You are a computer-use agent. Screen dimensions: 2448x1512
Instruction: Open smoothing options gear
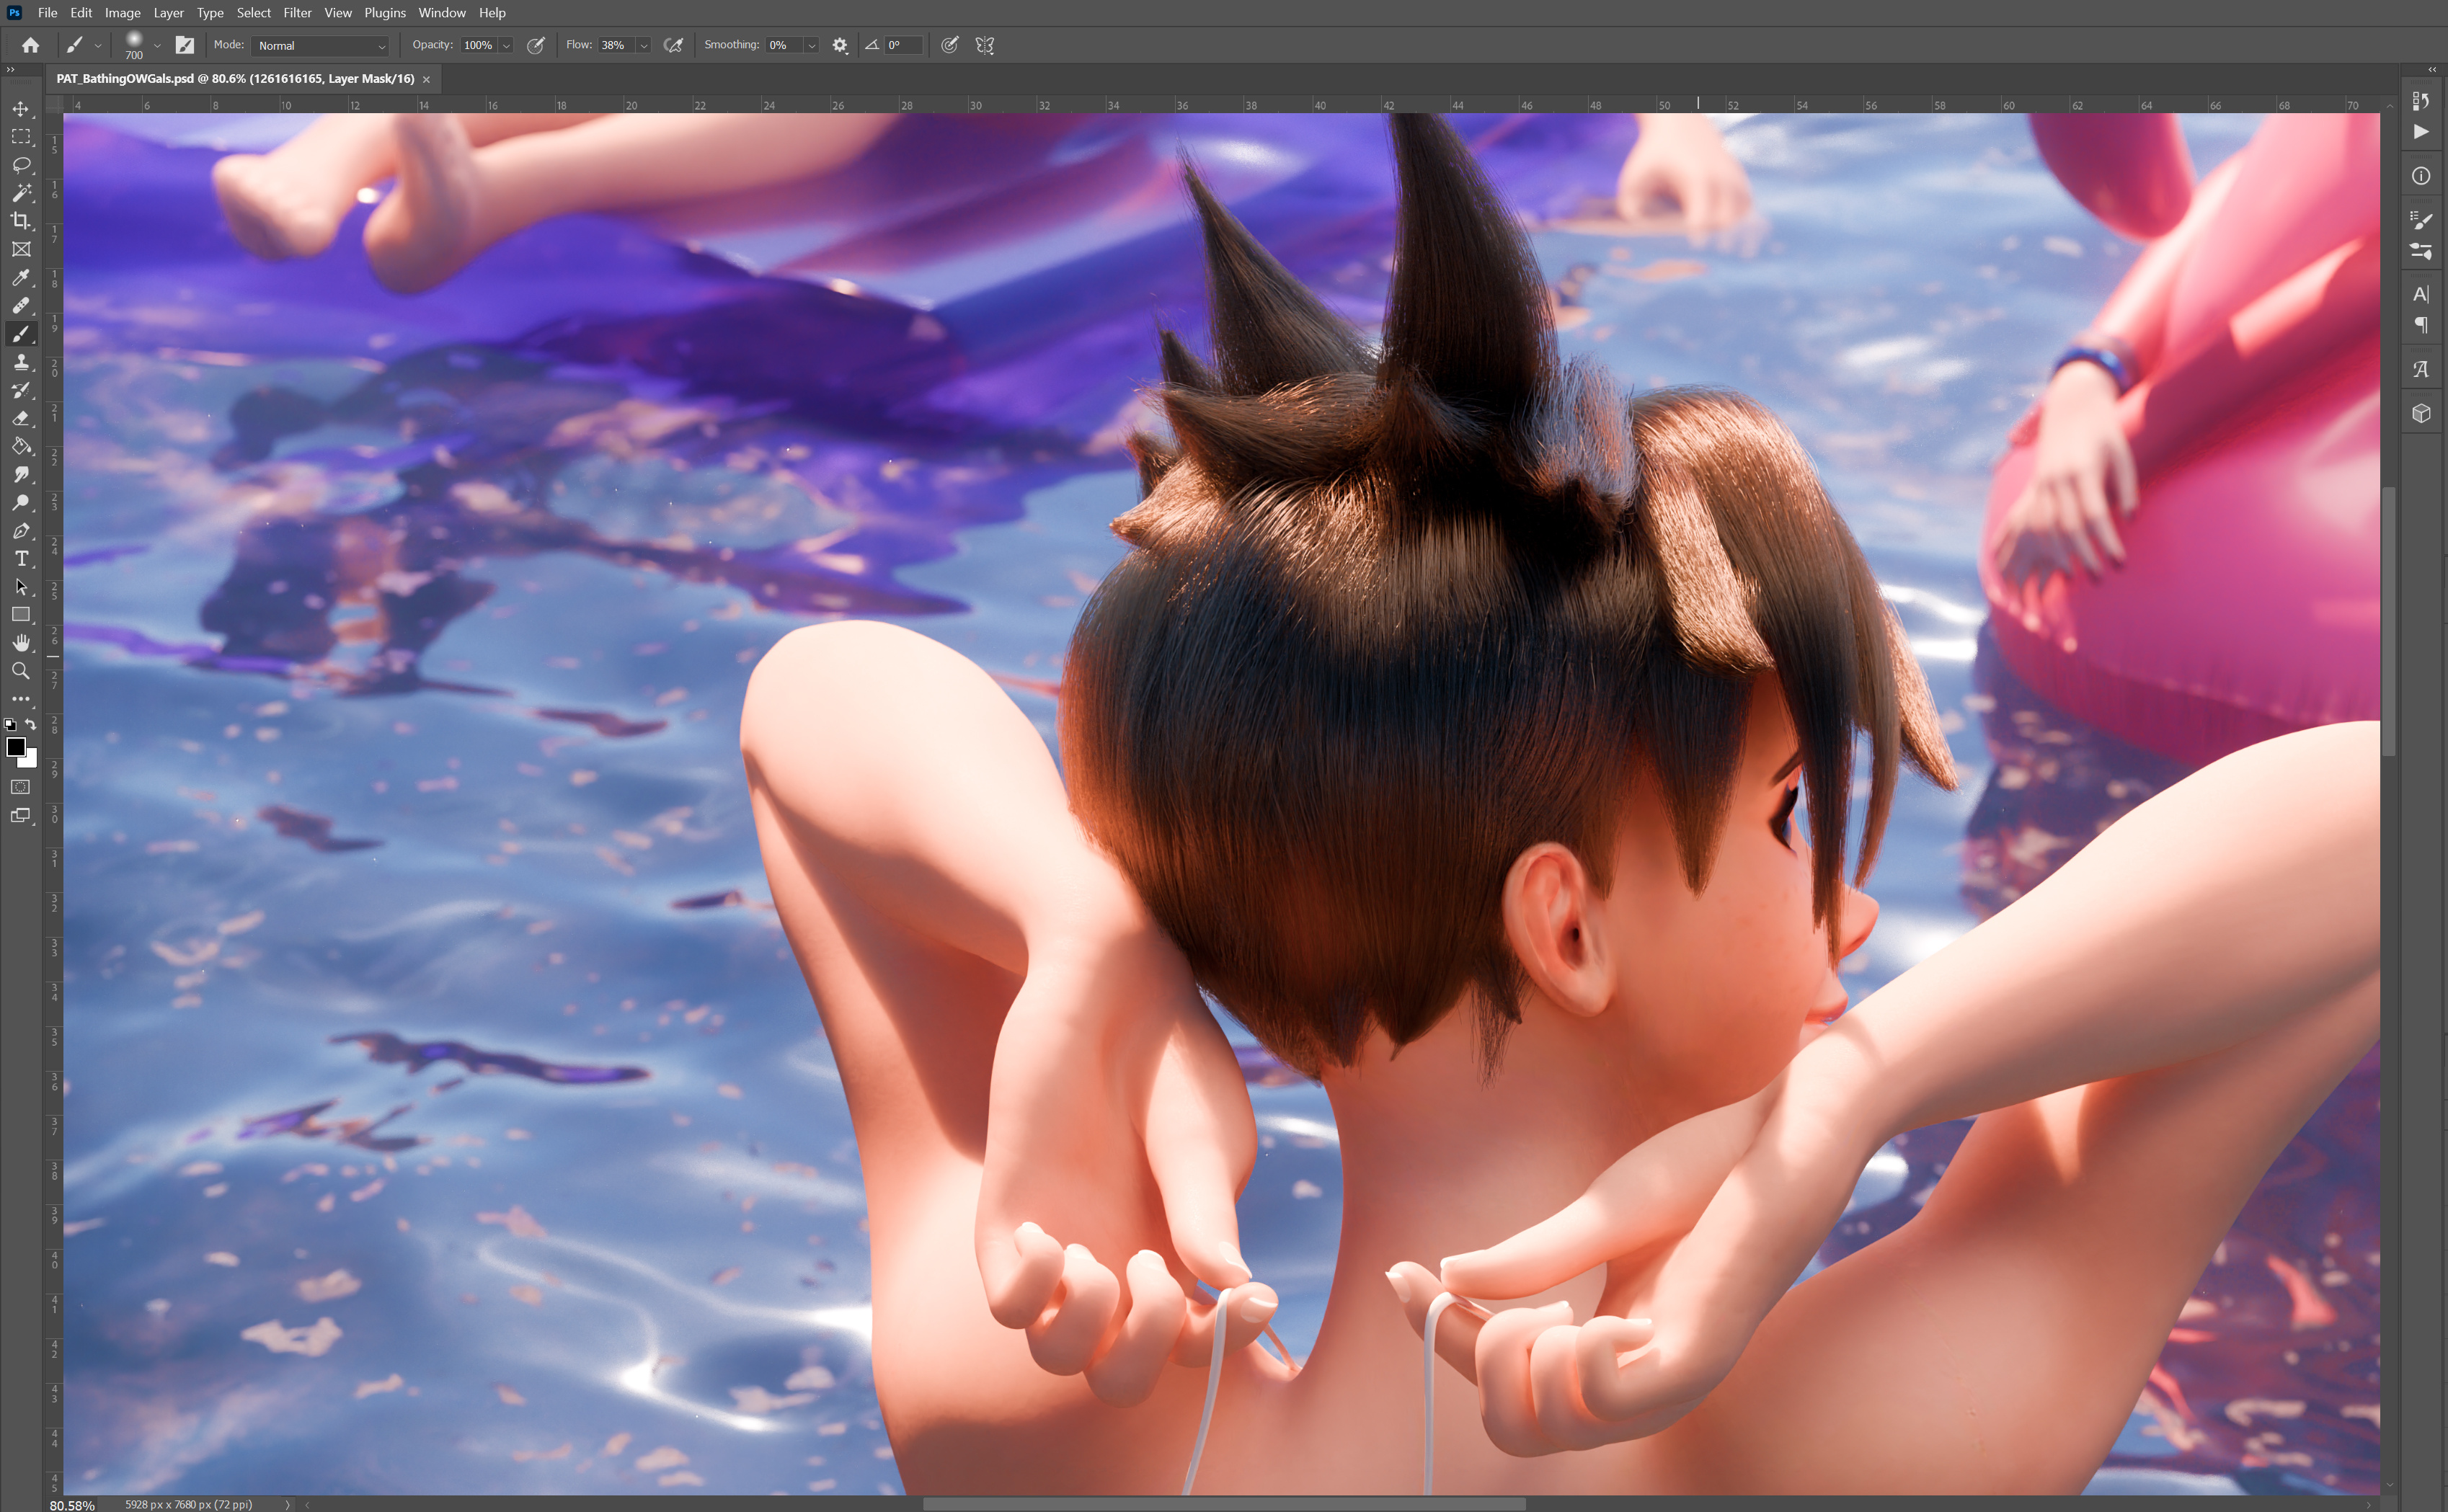point(840,45)
